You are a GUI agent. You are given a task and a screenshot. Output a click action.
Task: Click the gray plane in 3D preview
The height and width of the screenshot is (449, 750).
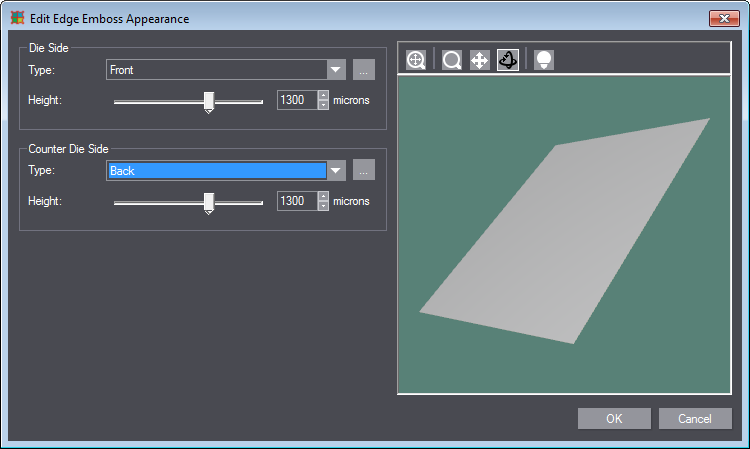[x=560, y=240]
